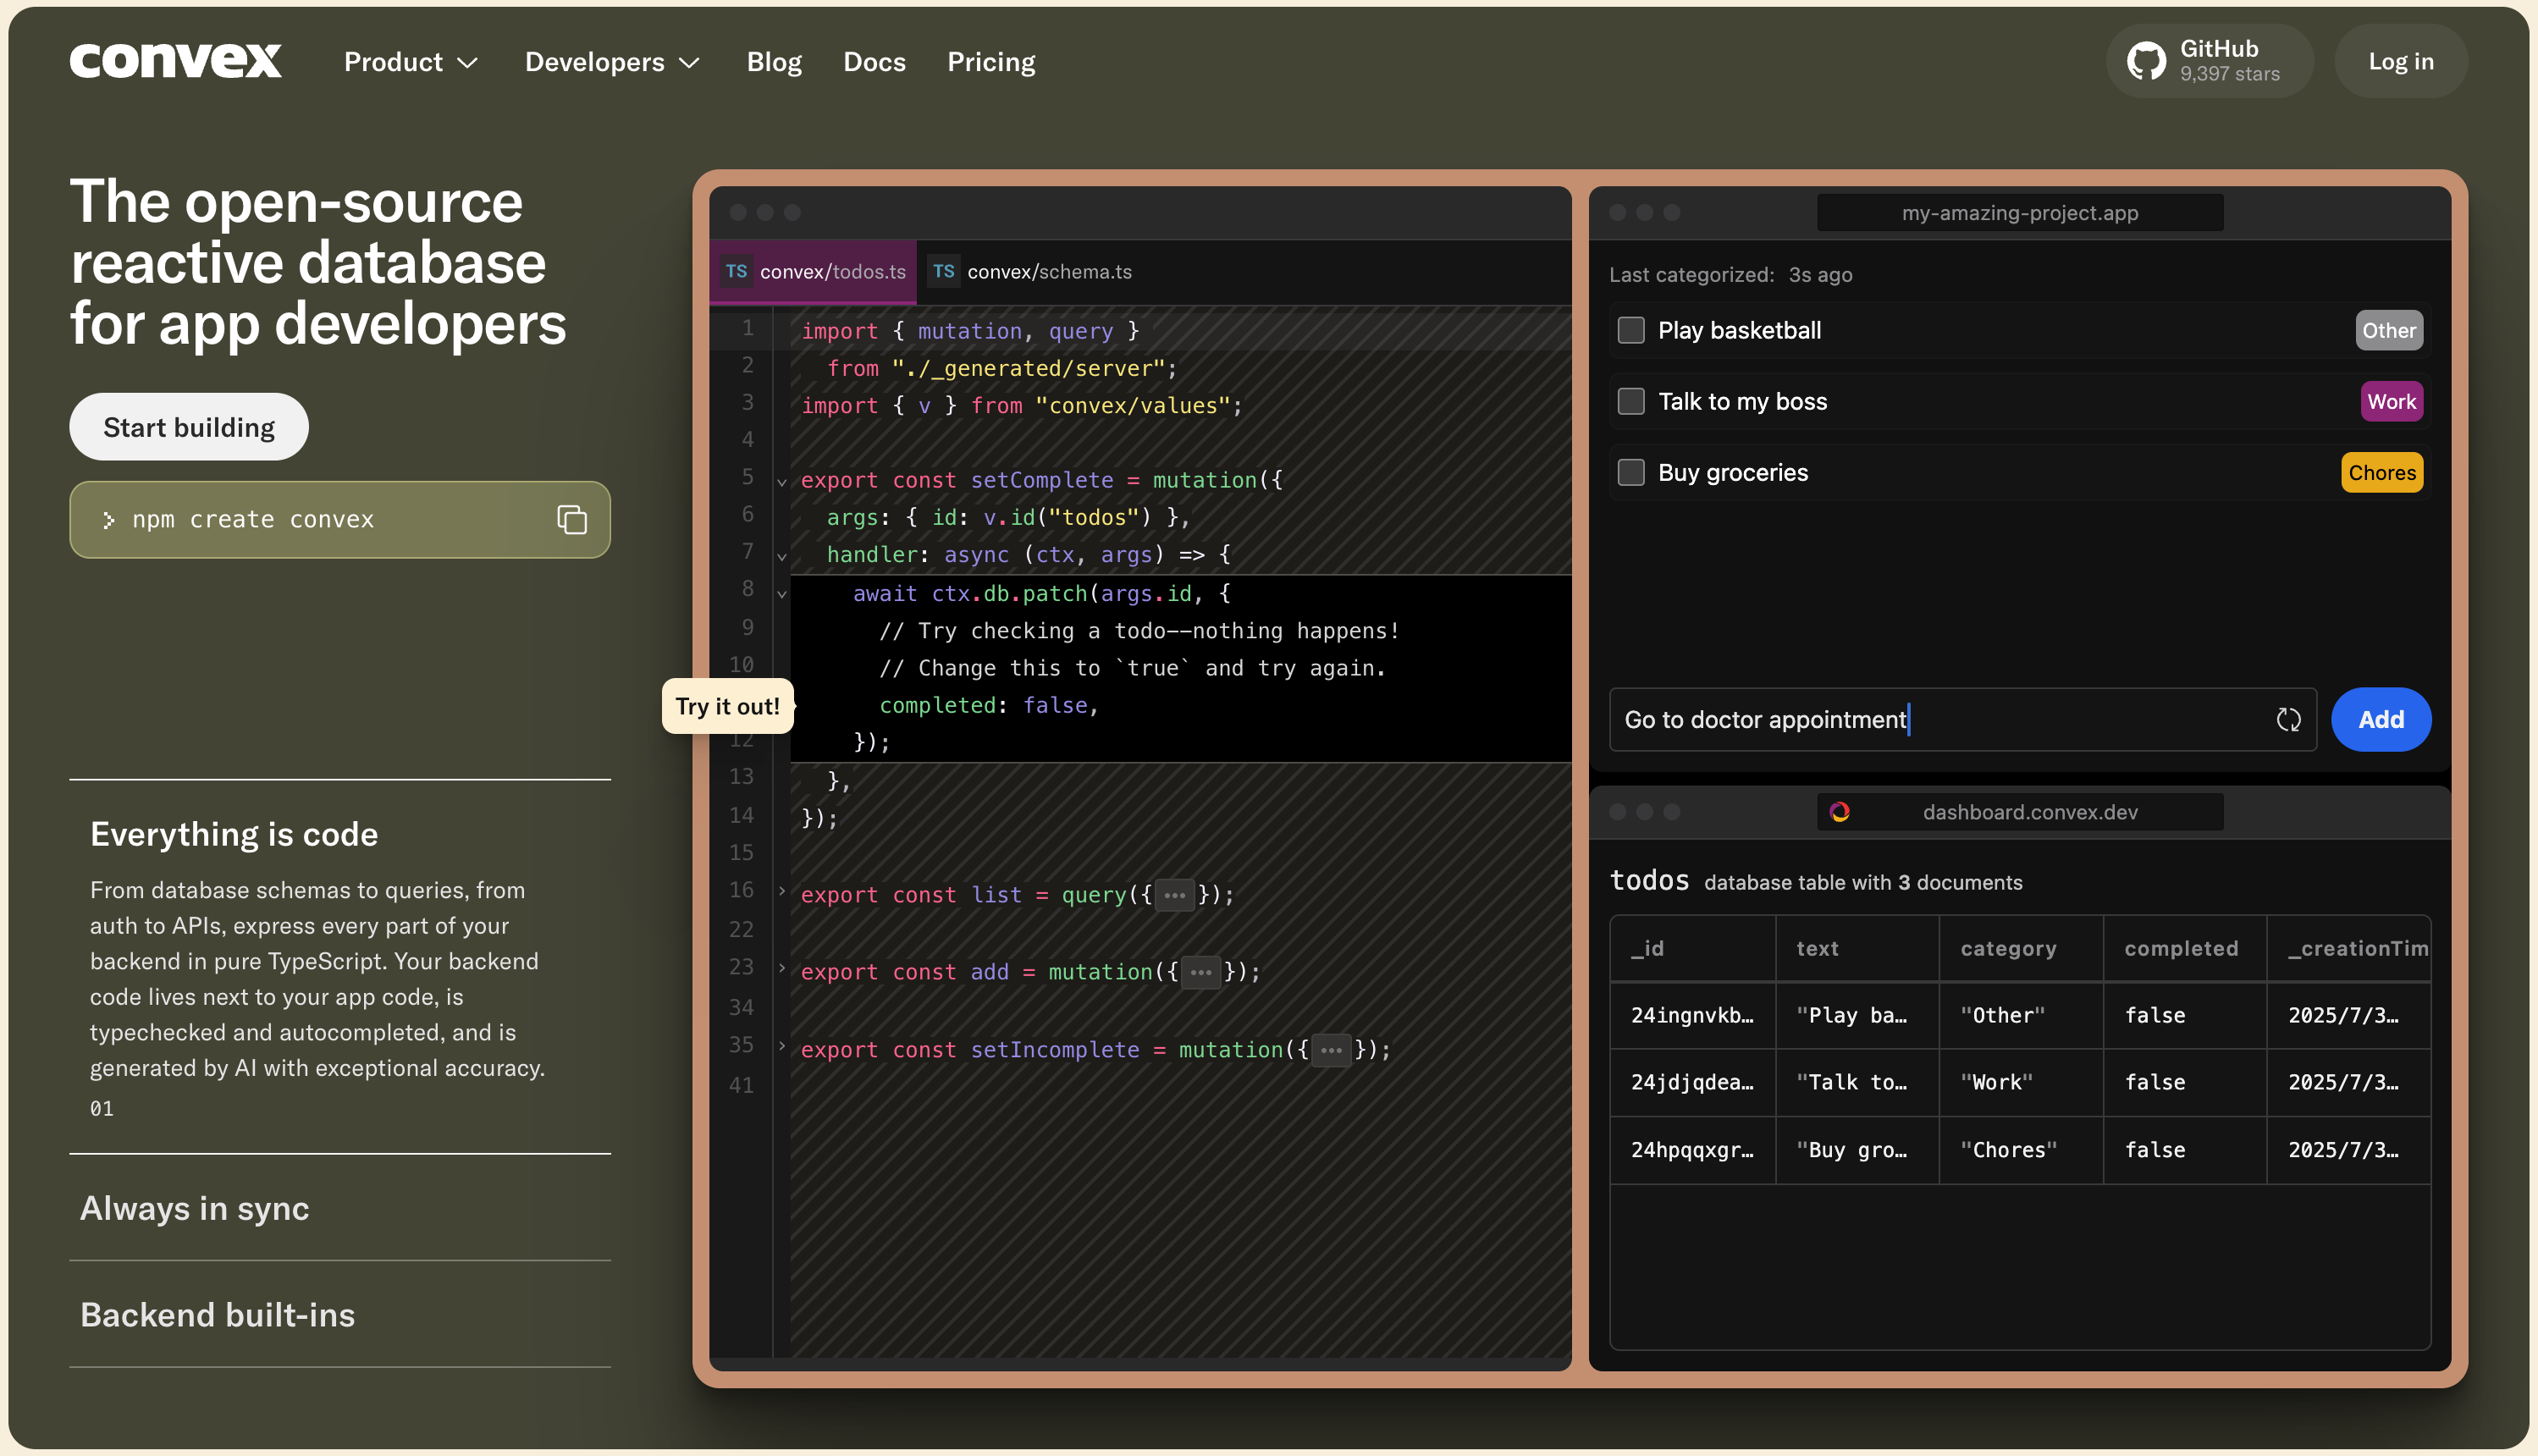Check the Play basketball checkbox
Screen dimensions: 2538x1456
(1631, 330)
